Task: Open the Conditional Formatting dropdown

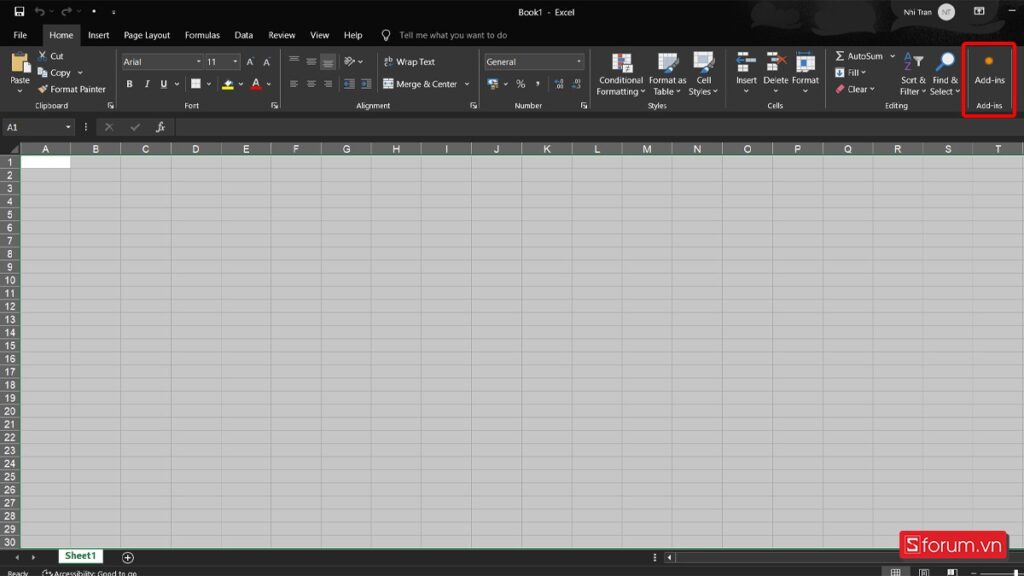Action: [x=620, y=74]
